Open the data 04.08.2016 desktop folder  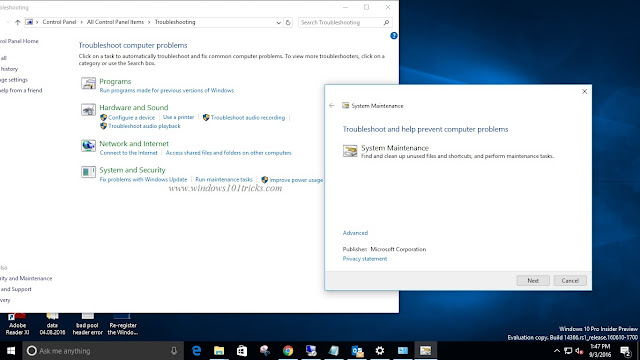point(52,324)
